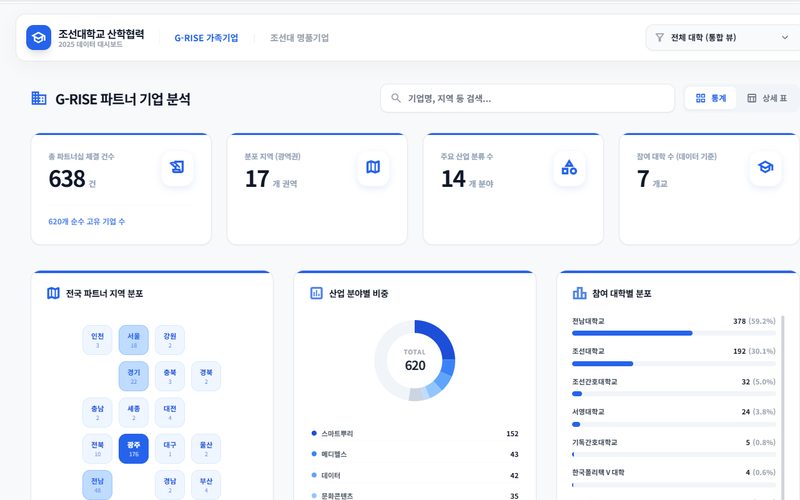
Task: Click the 기독간호대학교 label
Action: point(594,442)
